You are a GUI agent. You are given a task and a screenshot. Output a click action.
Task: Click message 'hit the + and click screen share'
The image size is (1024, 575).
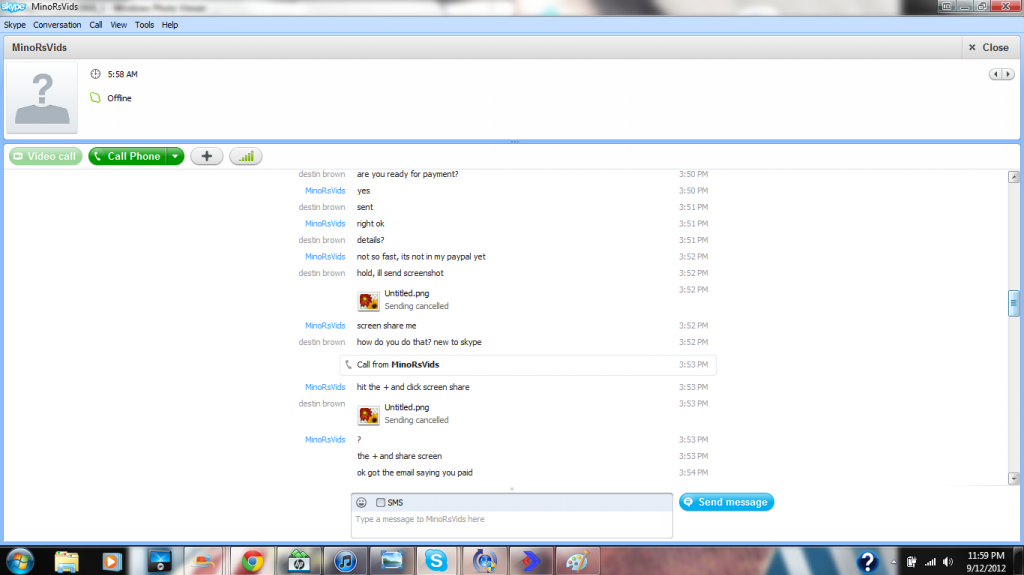tap(413, 387)
